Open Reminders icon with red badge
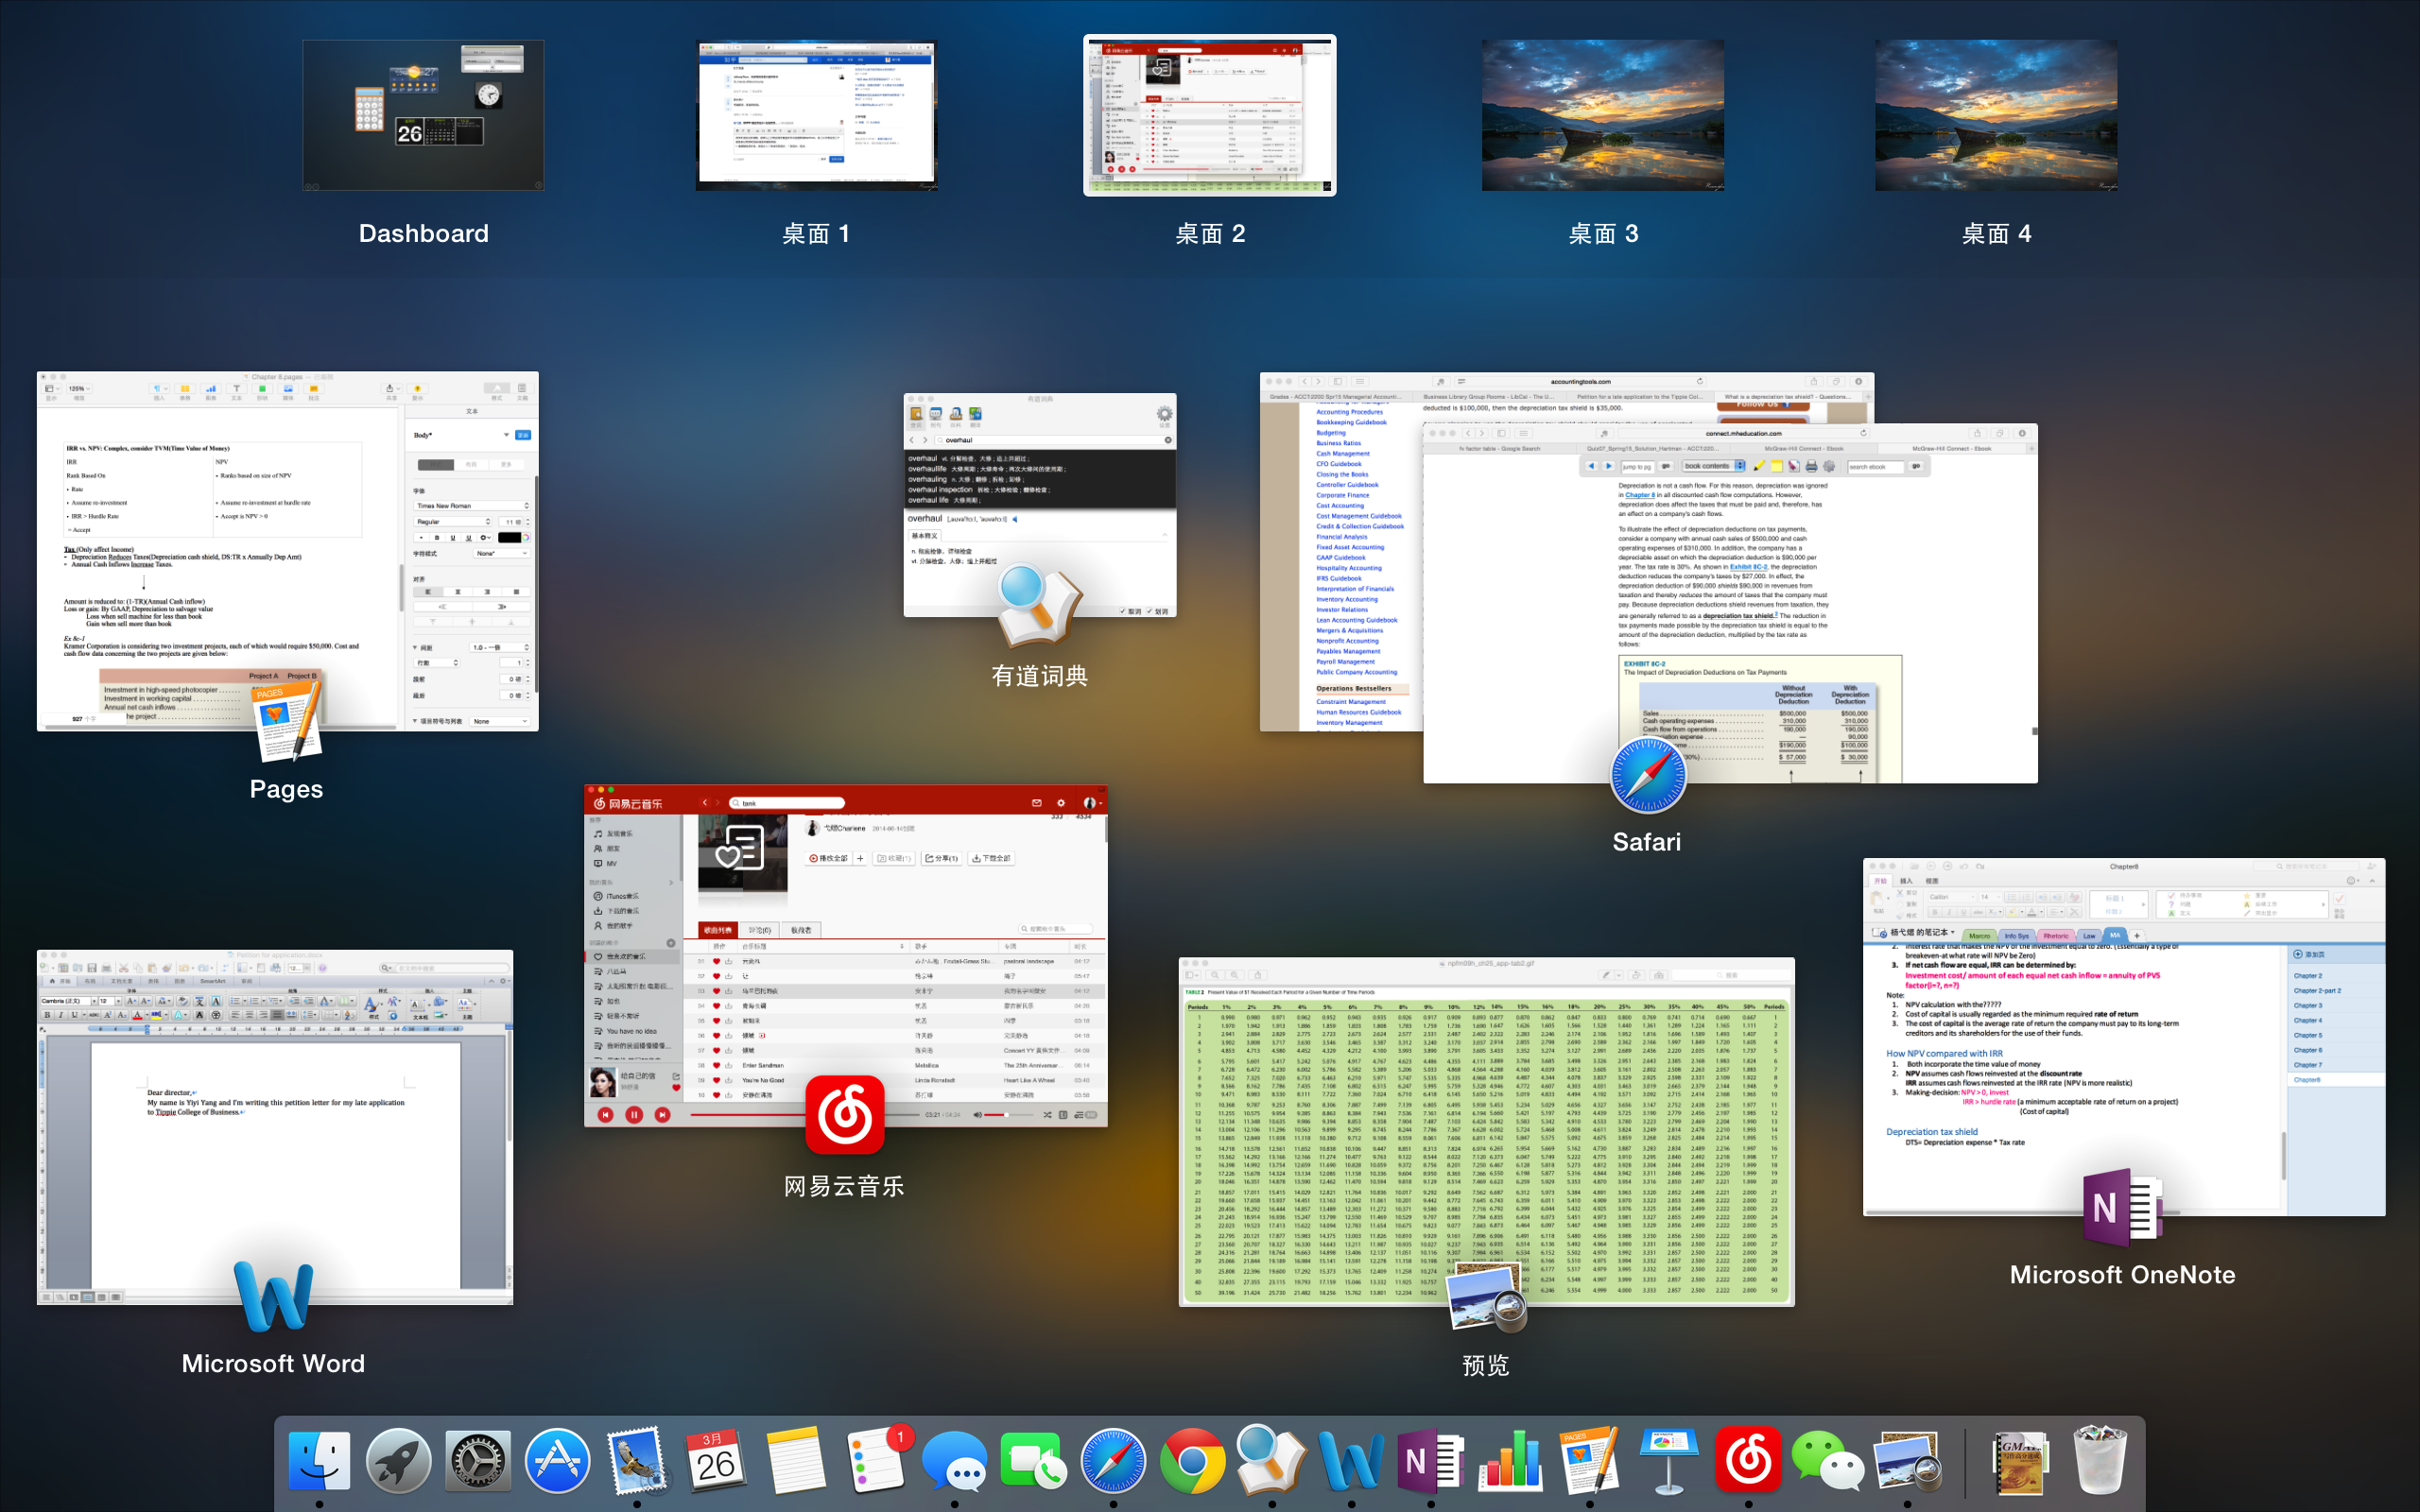Screen dimensions: 2420x1512 [x=877, y=1461]
